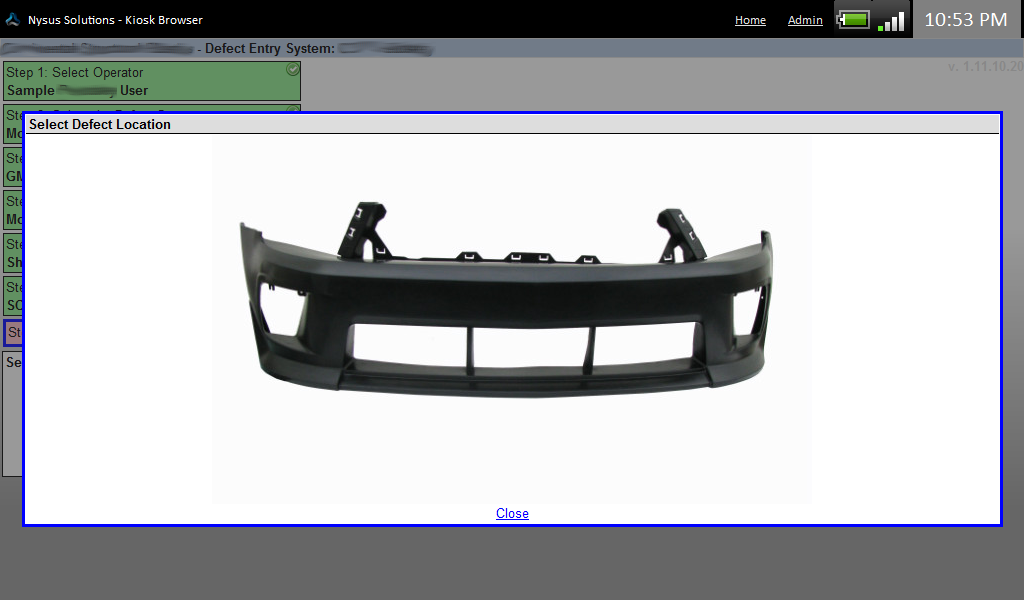Click the green battery status icon
The height and width of the screenshot is (600, 1024).
[x=853, y=20]
